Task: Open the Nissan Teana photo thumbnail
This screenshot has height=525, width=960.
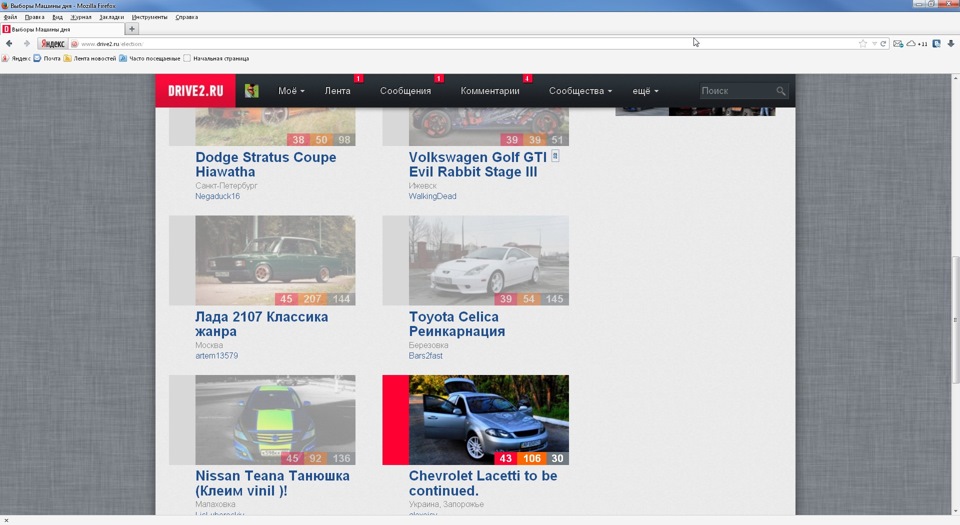Action: (275, 420)
